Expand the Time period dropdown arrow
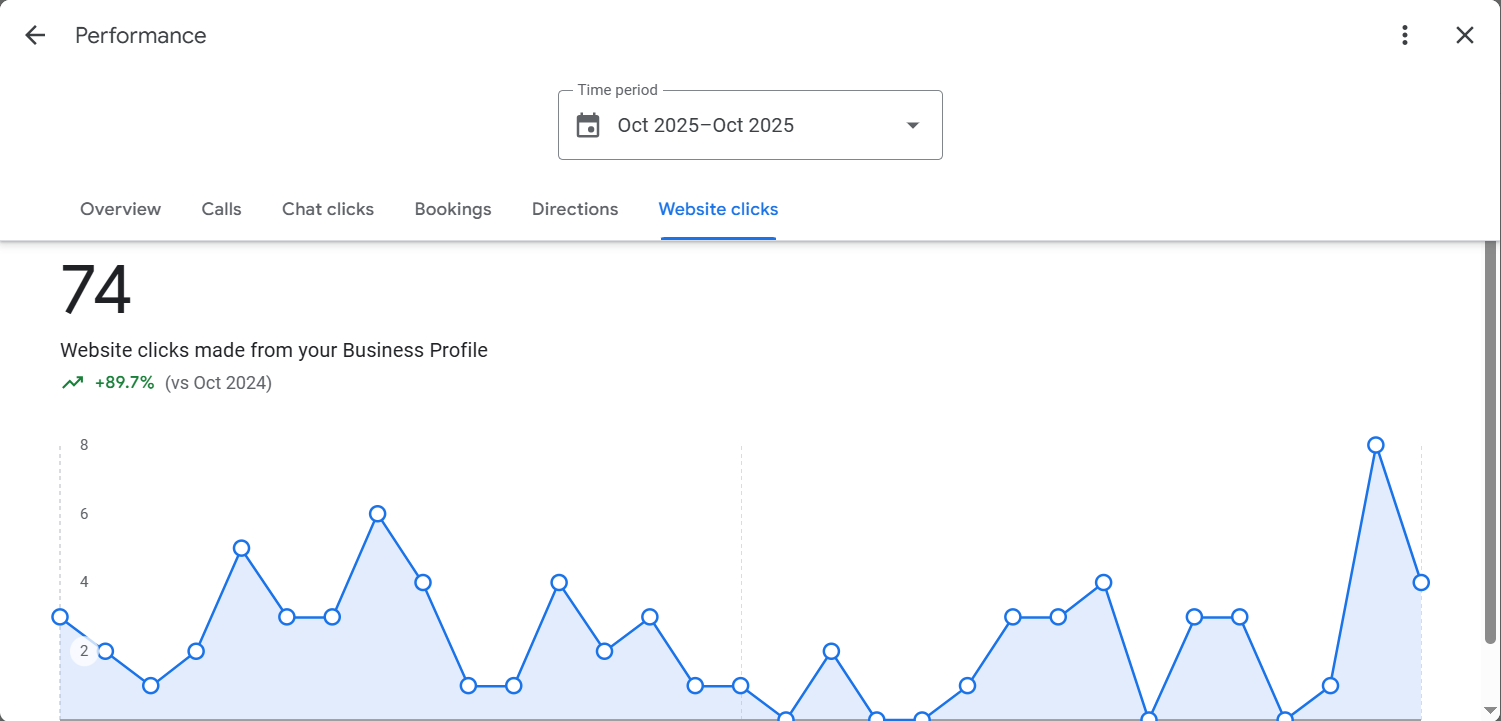 click(912, 126)
